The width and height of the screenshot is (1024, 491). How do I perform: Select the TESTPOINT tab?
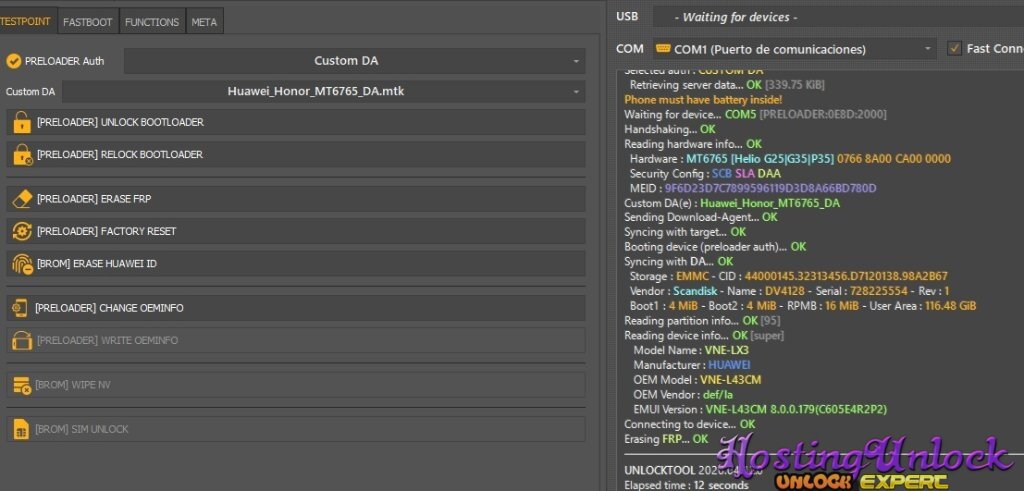[26, 21]
